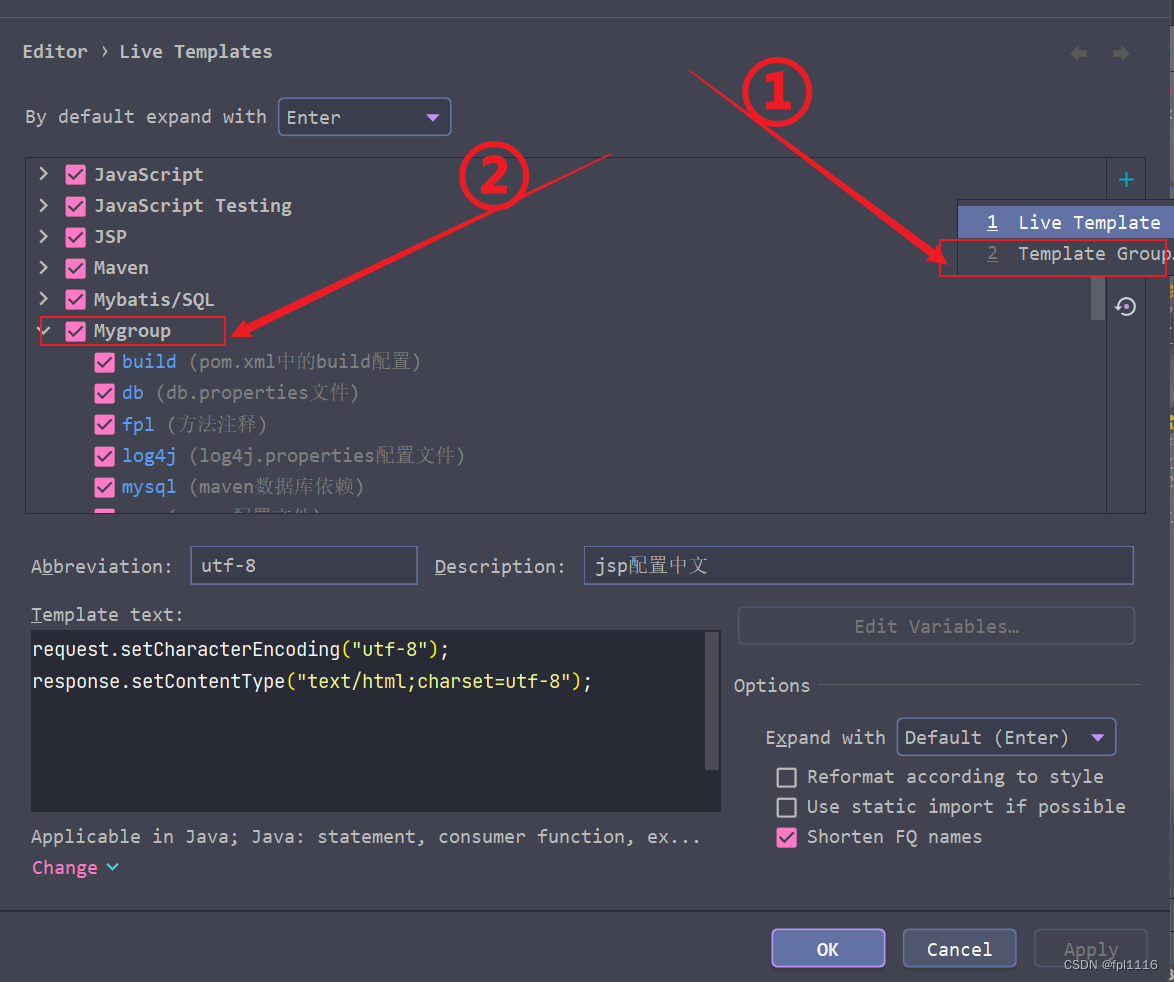Click the Cancel button
The height and width of the screenshot is (982, 1174).
pyautogui.click(x=959, y=948)
